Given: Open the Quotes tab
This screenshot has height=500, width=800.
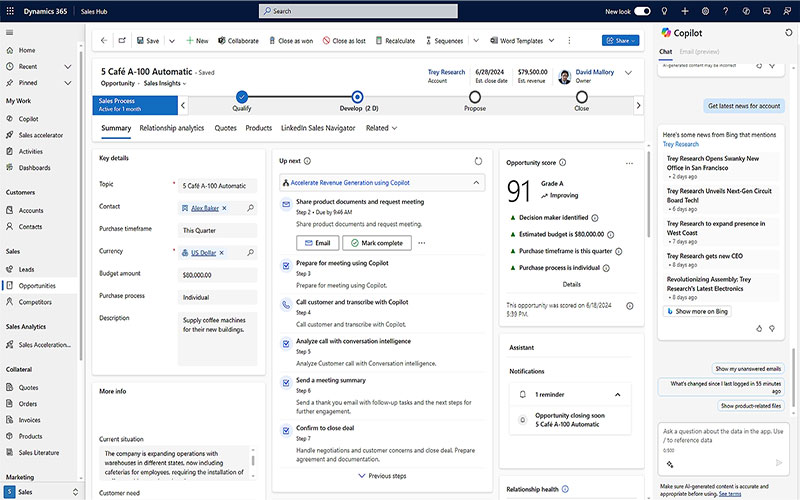Looking at the screenshot, I should 226,128.
